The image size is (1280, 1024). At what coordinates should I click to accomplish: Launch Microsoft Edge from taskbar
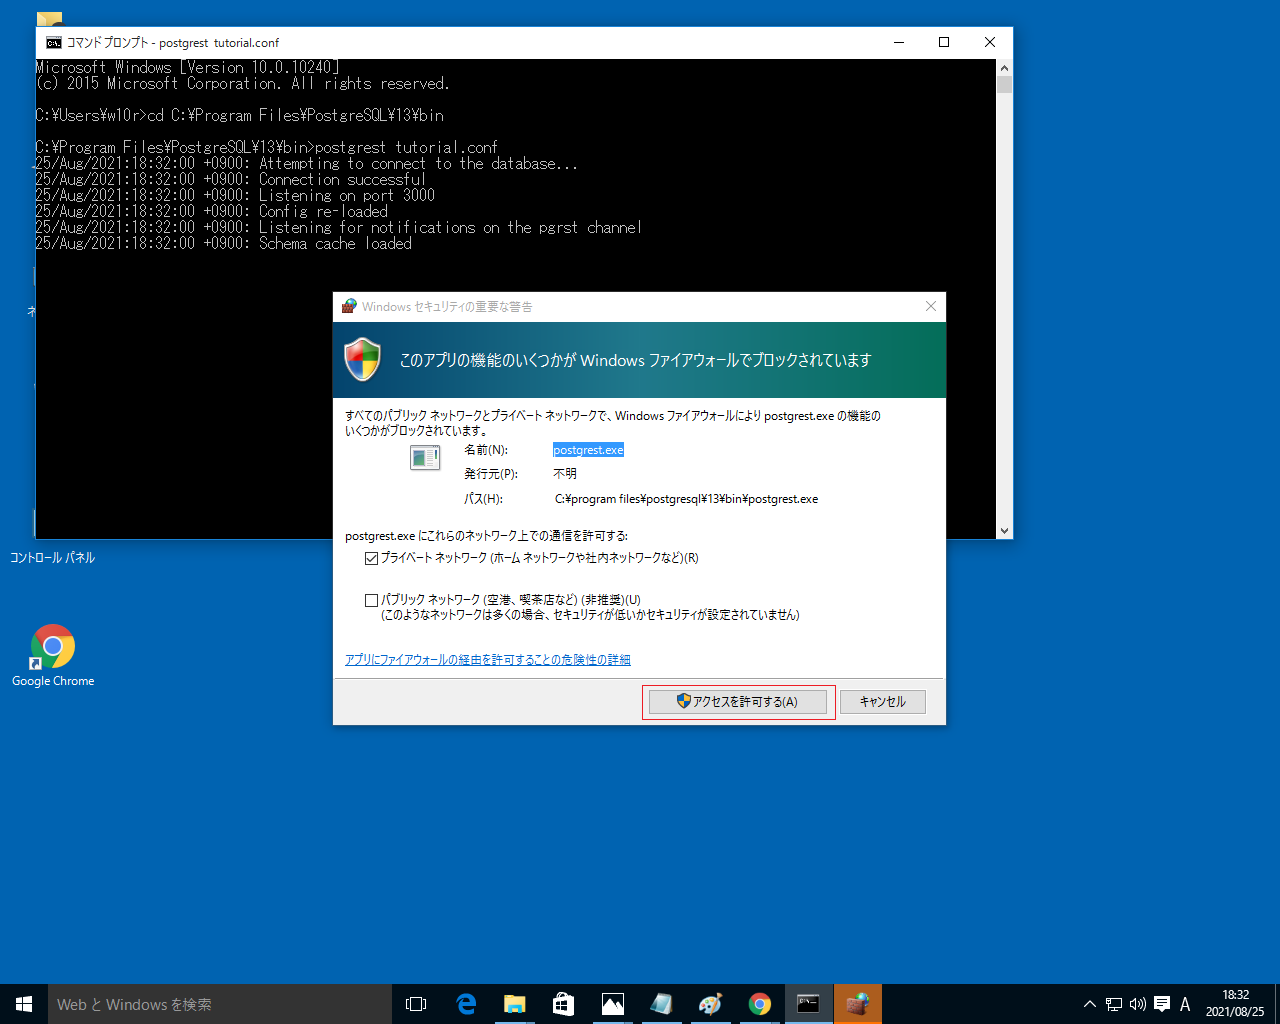(466, 1004)
